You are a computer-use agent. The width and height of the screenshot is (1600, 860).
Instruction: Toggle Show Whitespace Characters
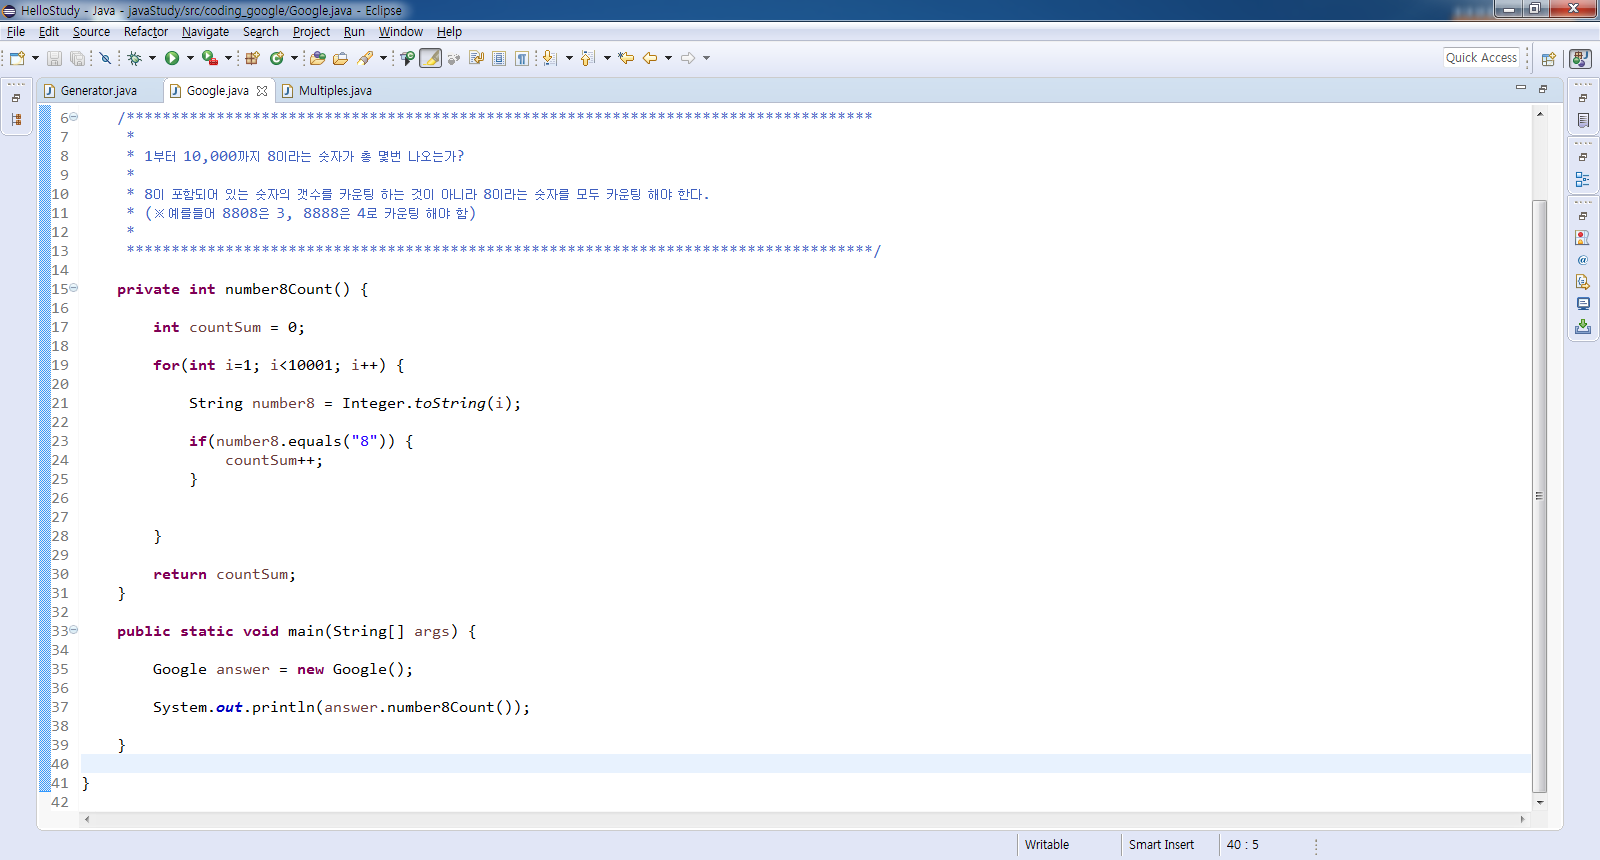(521, 58)
